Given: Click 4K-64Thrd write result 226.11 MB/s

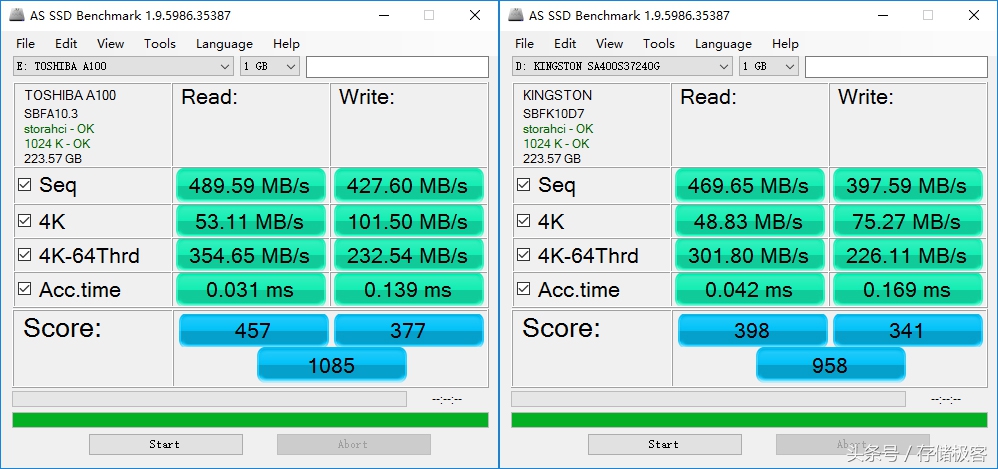Looking at the screenshot, I should pos(907,255).
